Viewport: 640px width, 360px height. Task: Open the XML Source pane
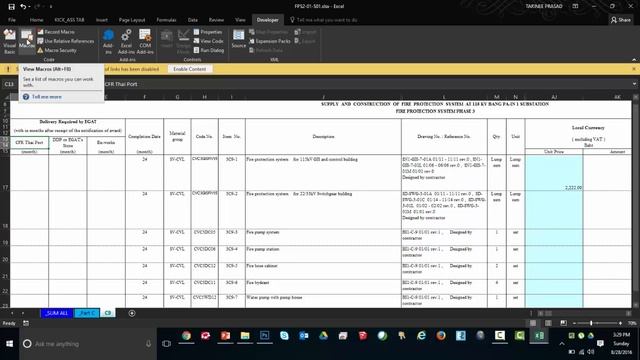(238, 39)
